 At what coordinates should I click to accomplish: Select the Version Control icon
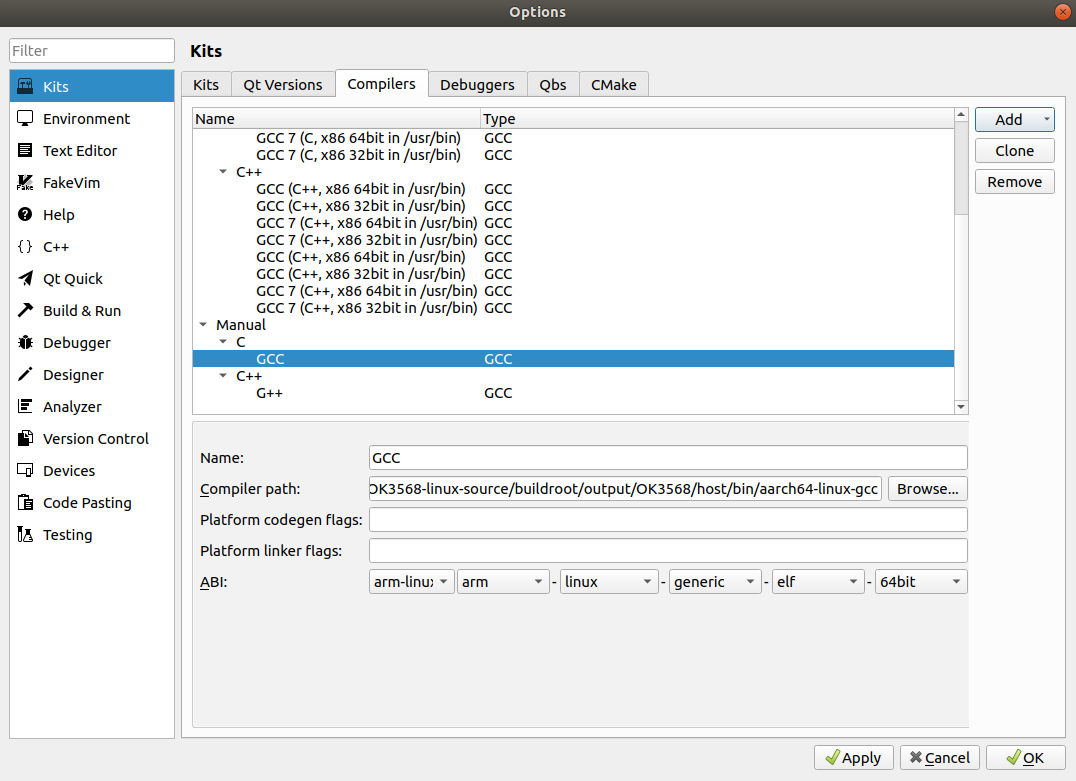(x=26, y=439)
